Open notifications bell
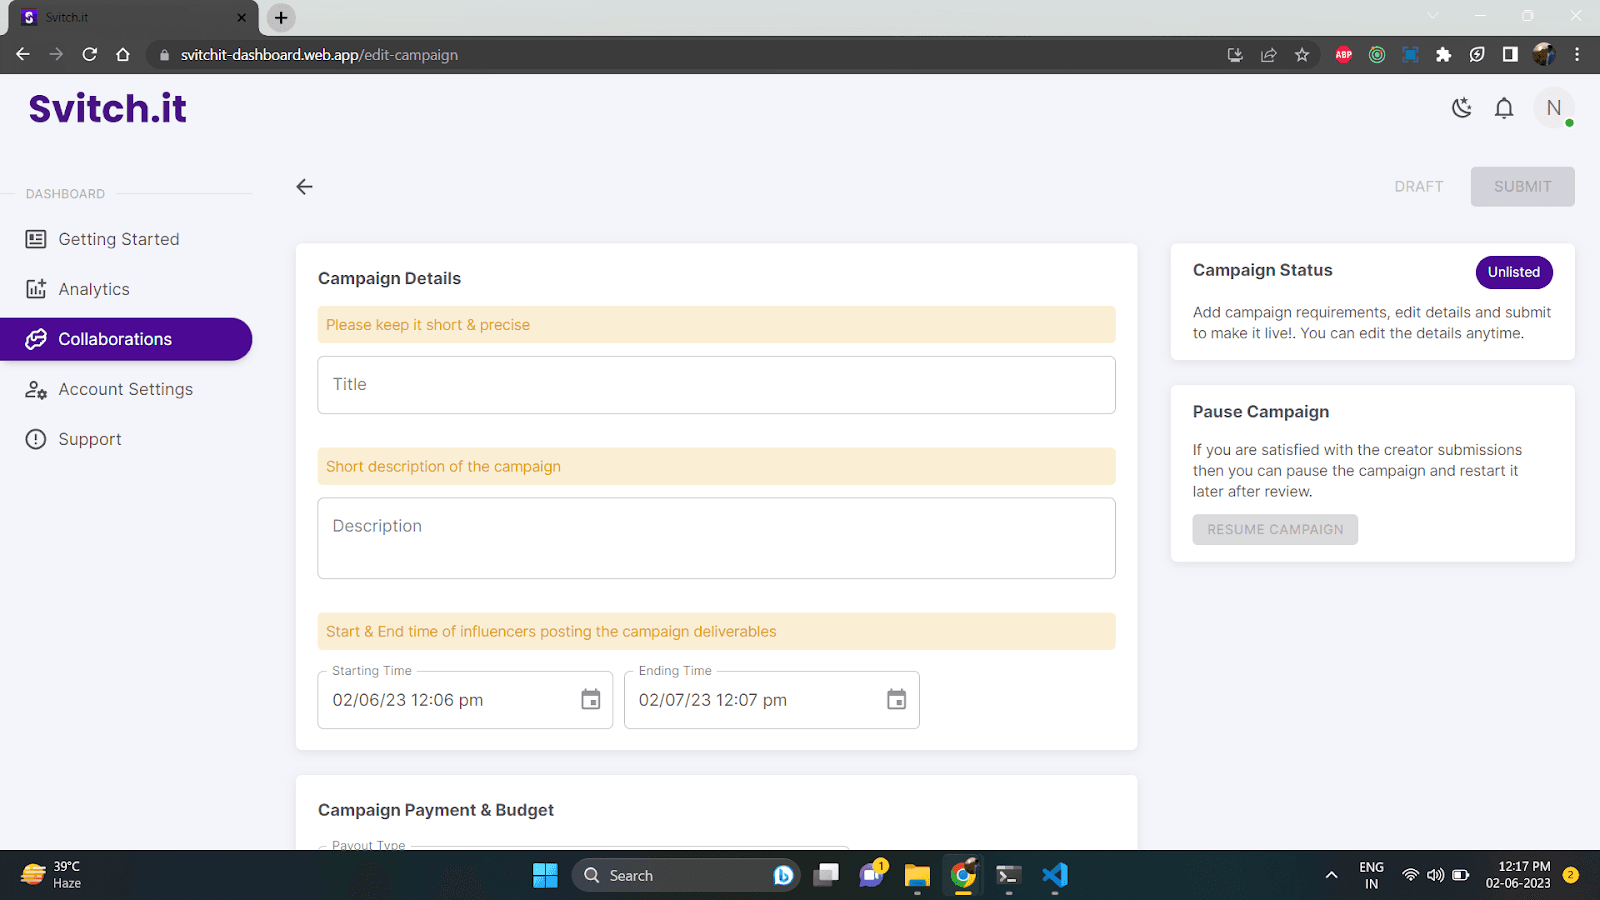This screenshot has width=1600, height=900. coord(1504,108)
